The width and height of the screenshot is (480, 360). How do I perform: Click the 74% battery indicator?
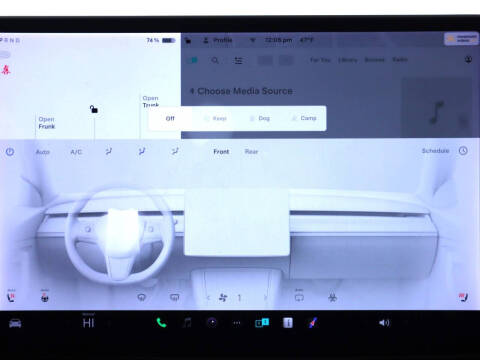coord(161,40)
